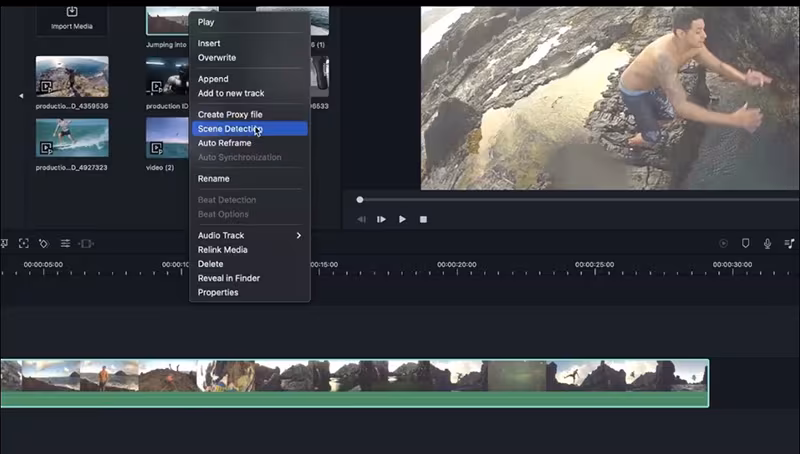Open the audio mixer music note icon
The height and width of the screenshot is (454, 800).
[x=789, y=243]
